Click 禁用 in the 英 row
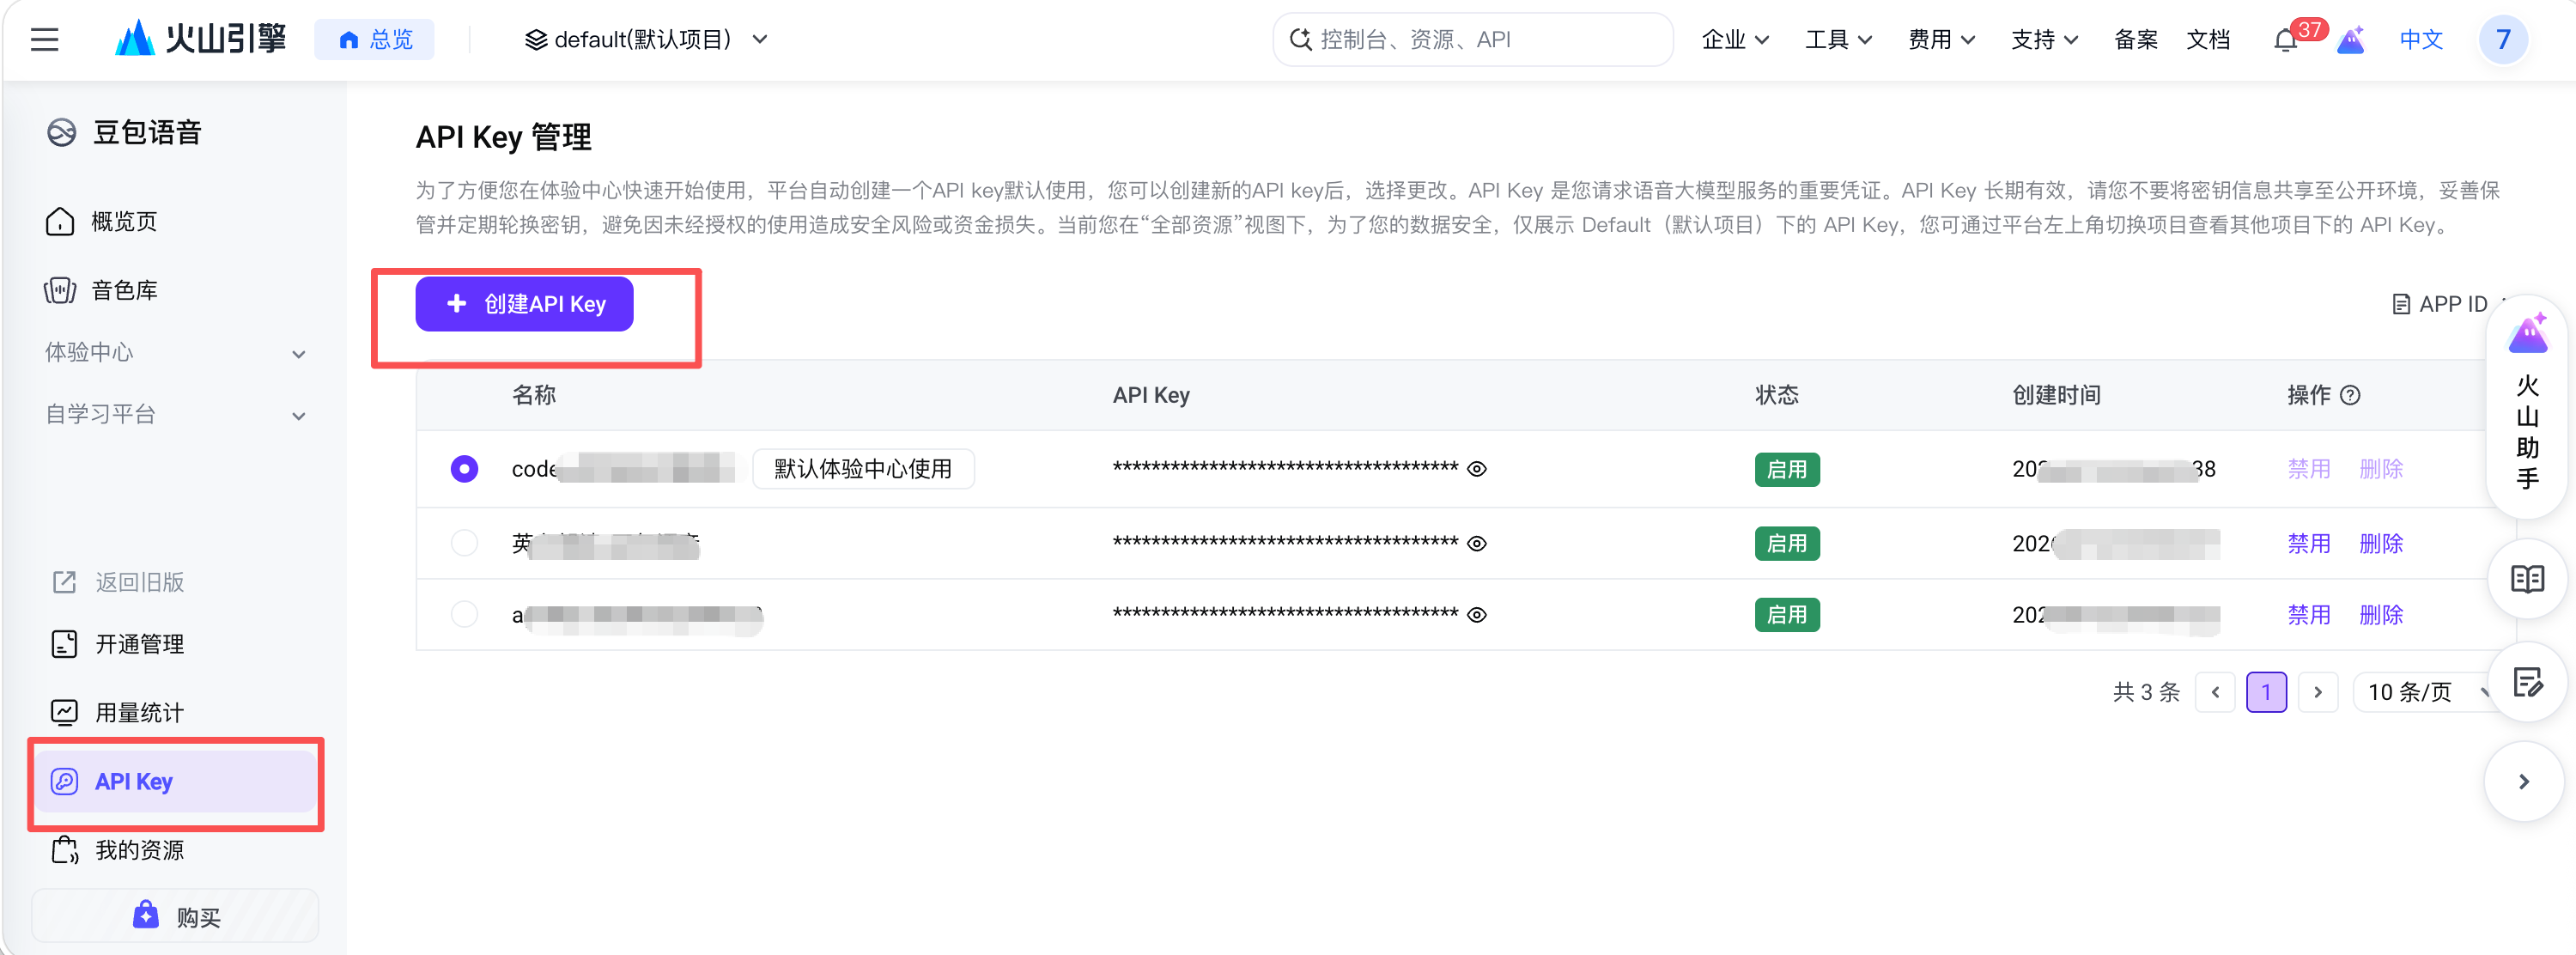The image size is (2576, 955). [2308, 543]
